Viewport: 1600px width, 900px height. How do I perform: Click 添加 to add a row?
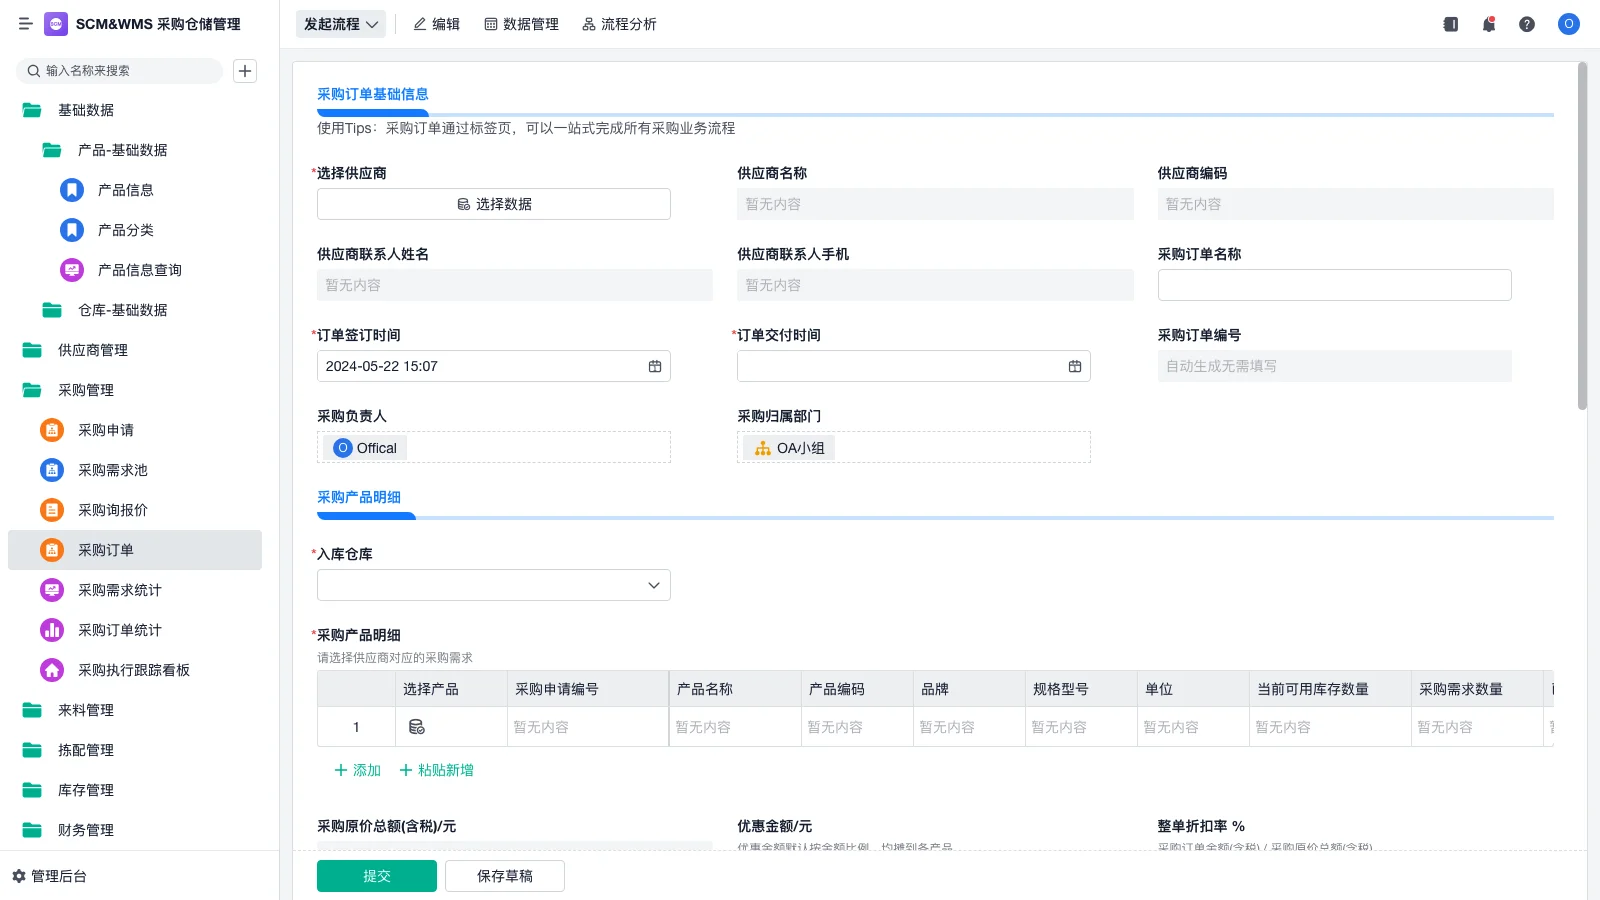point(357,770)
